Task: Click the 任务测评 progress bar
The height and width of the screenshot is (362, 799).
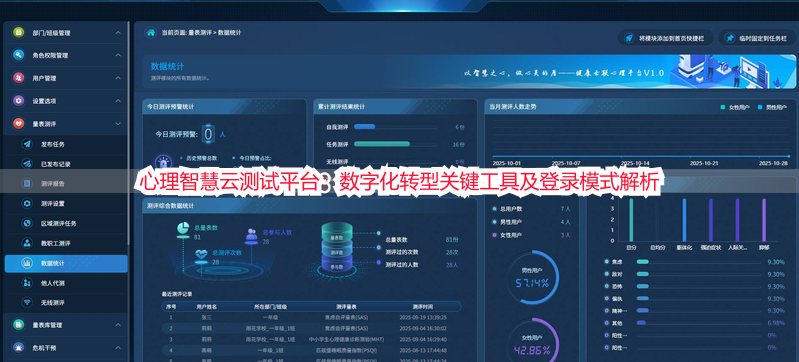Action: [x=395, y=144]
